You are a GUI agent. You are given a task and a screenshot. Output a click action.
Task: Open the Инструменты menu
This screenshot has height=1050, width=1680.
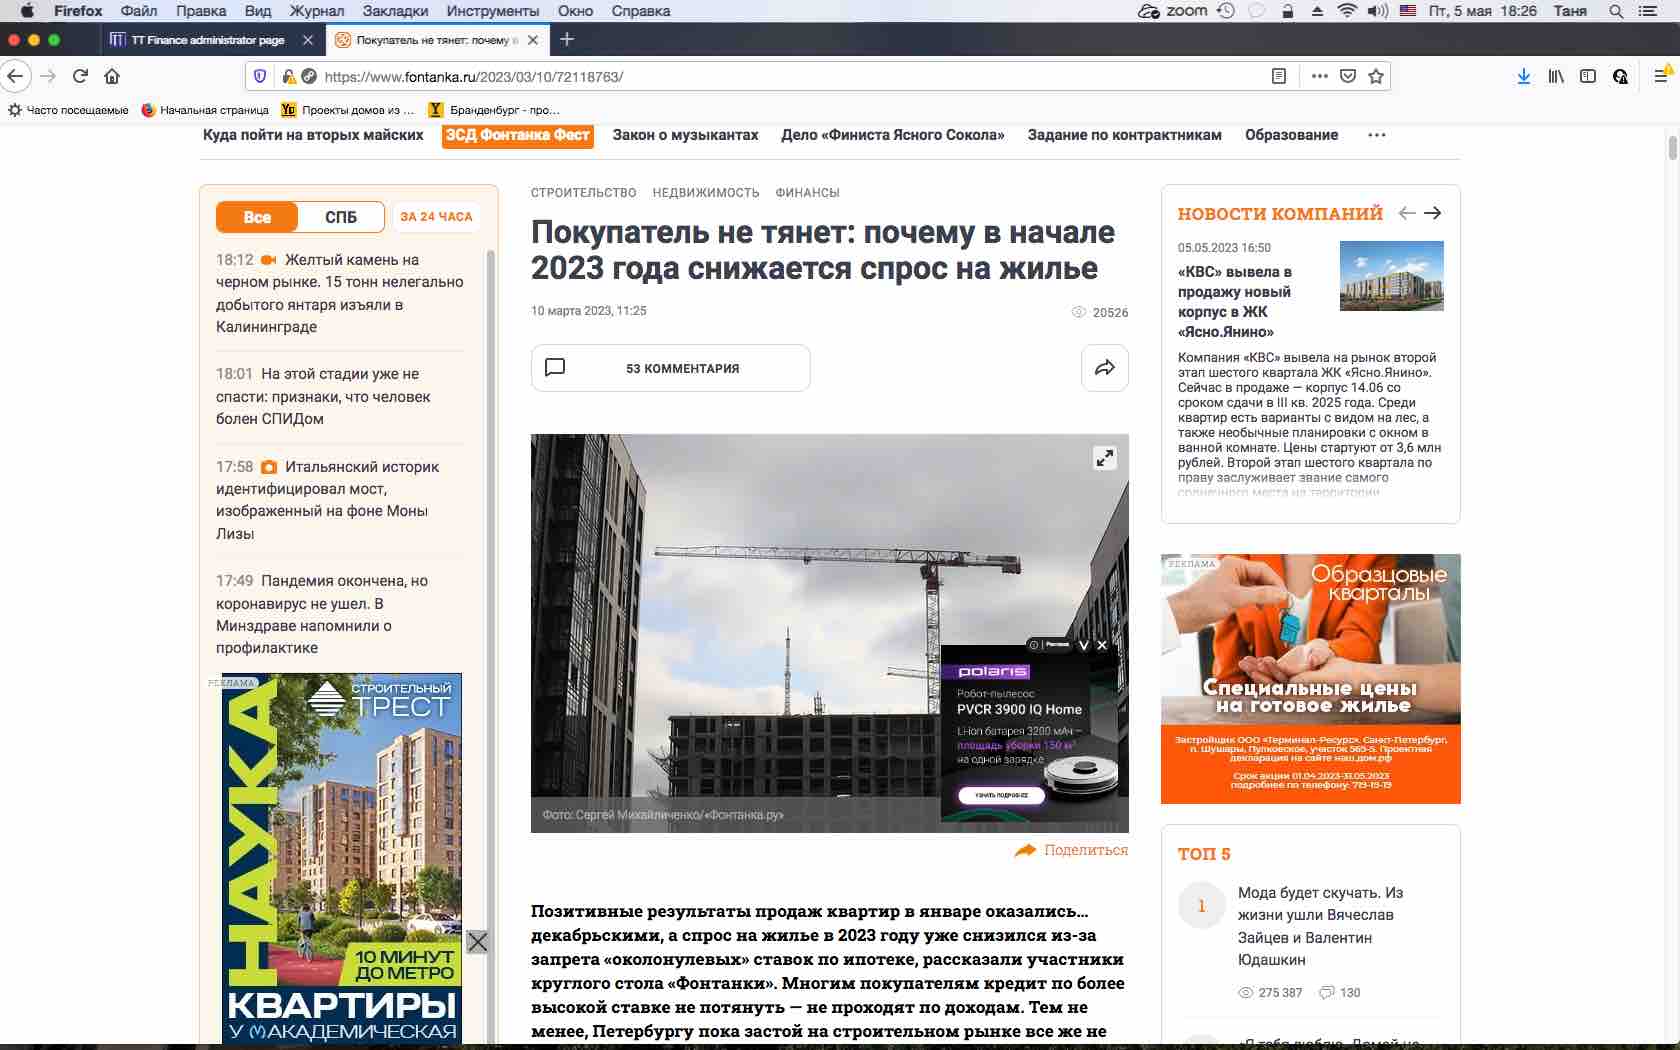[x=493, y=11]
